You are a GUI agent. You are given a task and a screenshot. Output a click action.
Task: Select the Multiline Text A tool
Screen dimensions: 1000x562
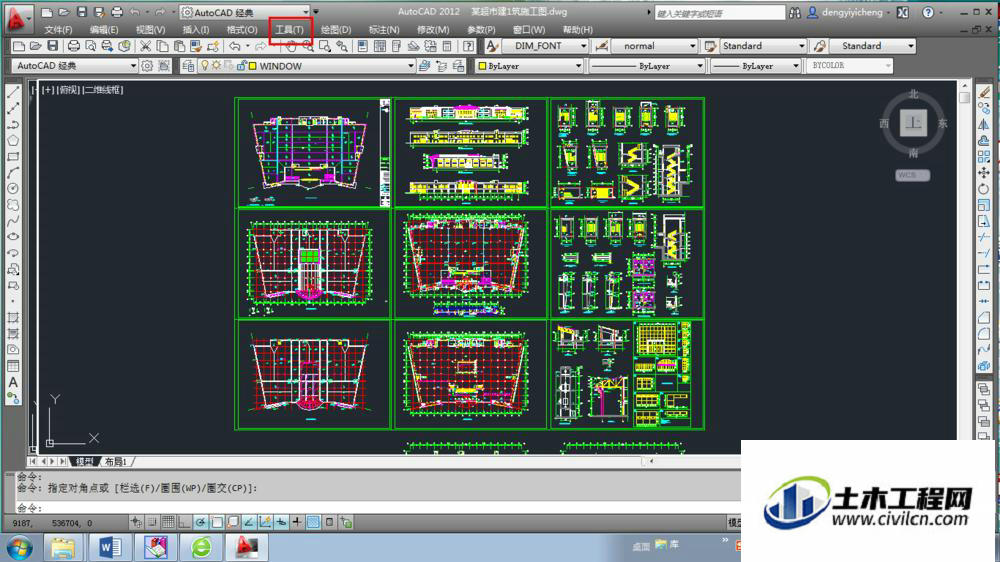tap(13, 382)
